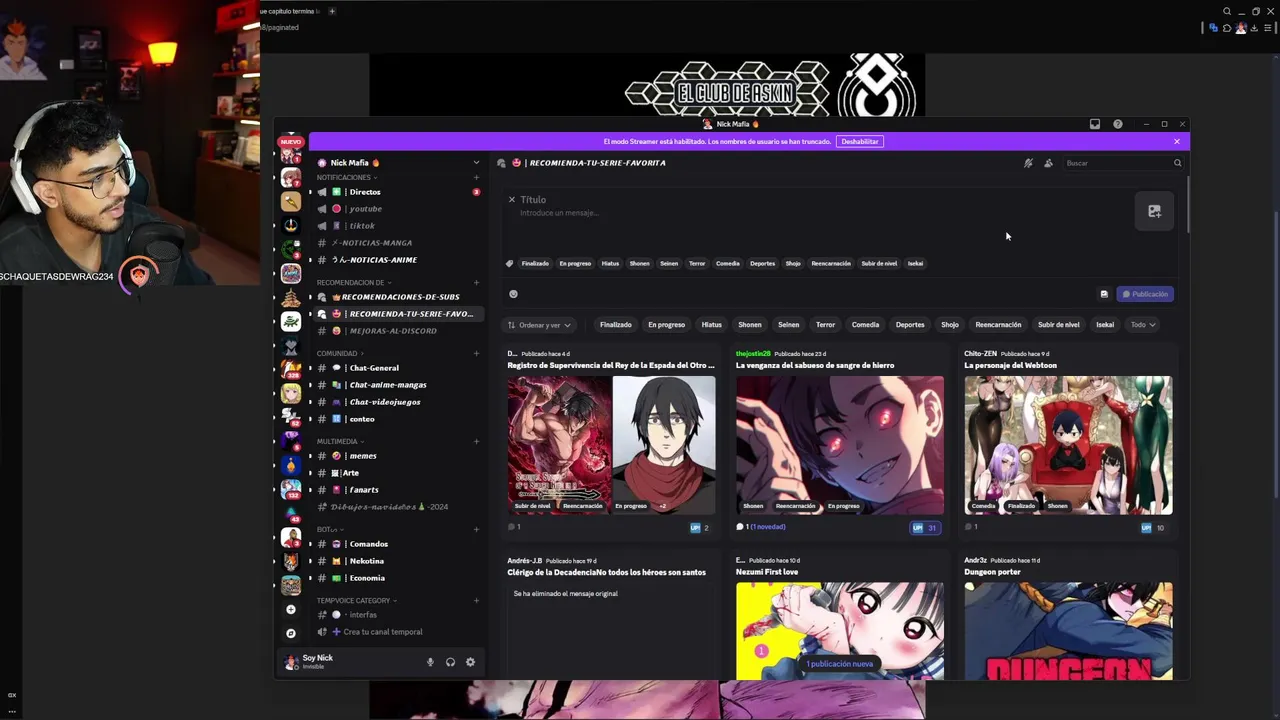Click the 1 publicación nueva pill
The height and width of the screenshot is (720, 1280).
(x=839, y=664)
